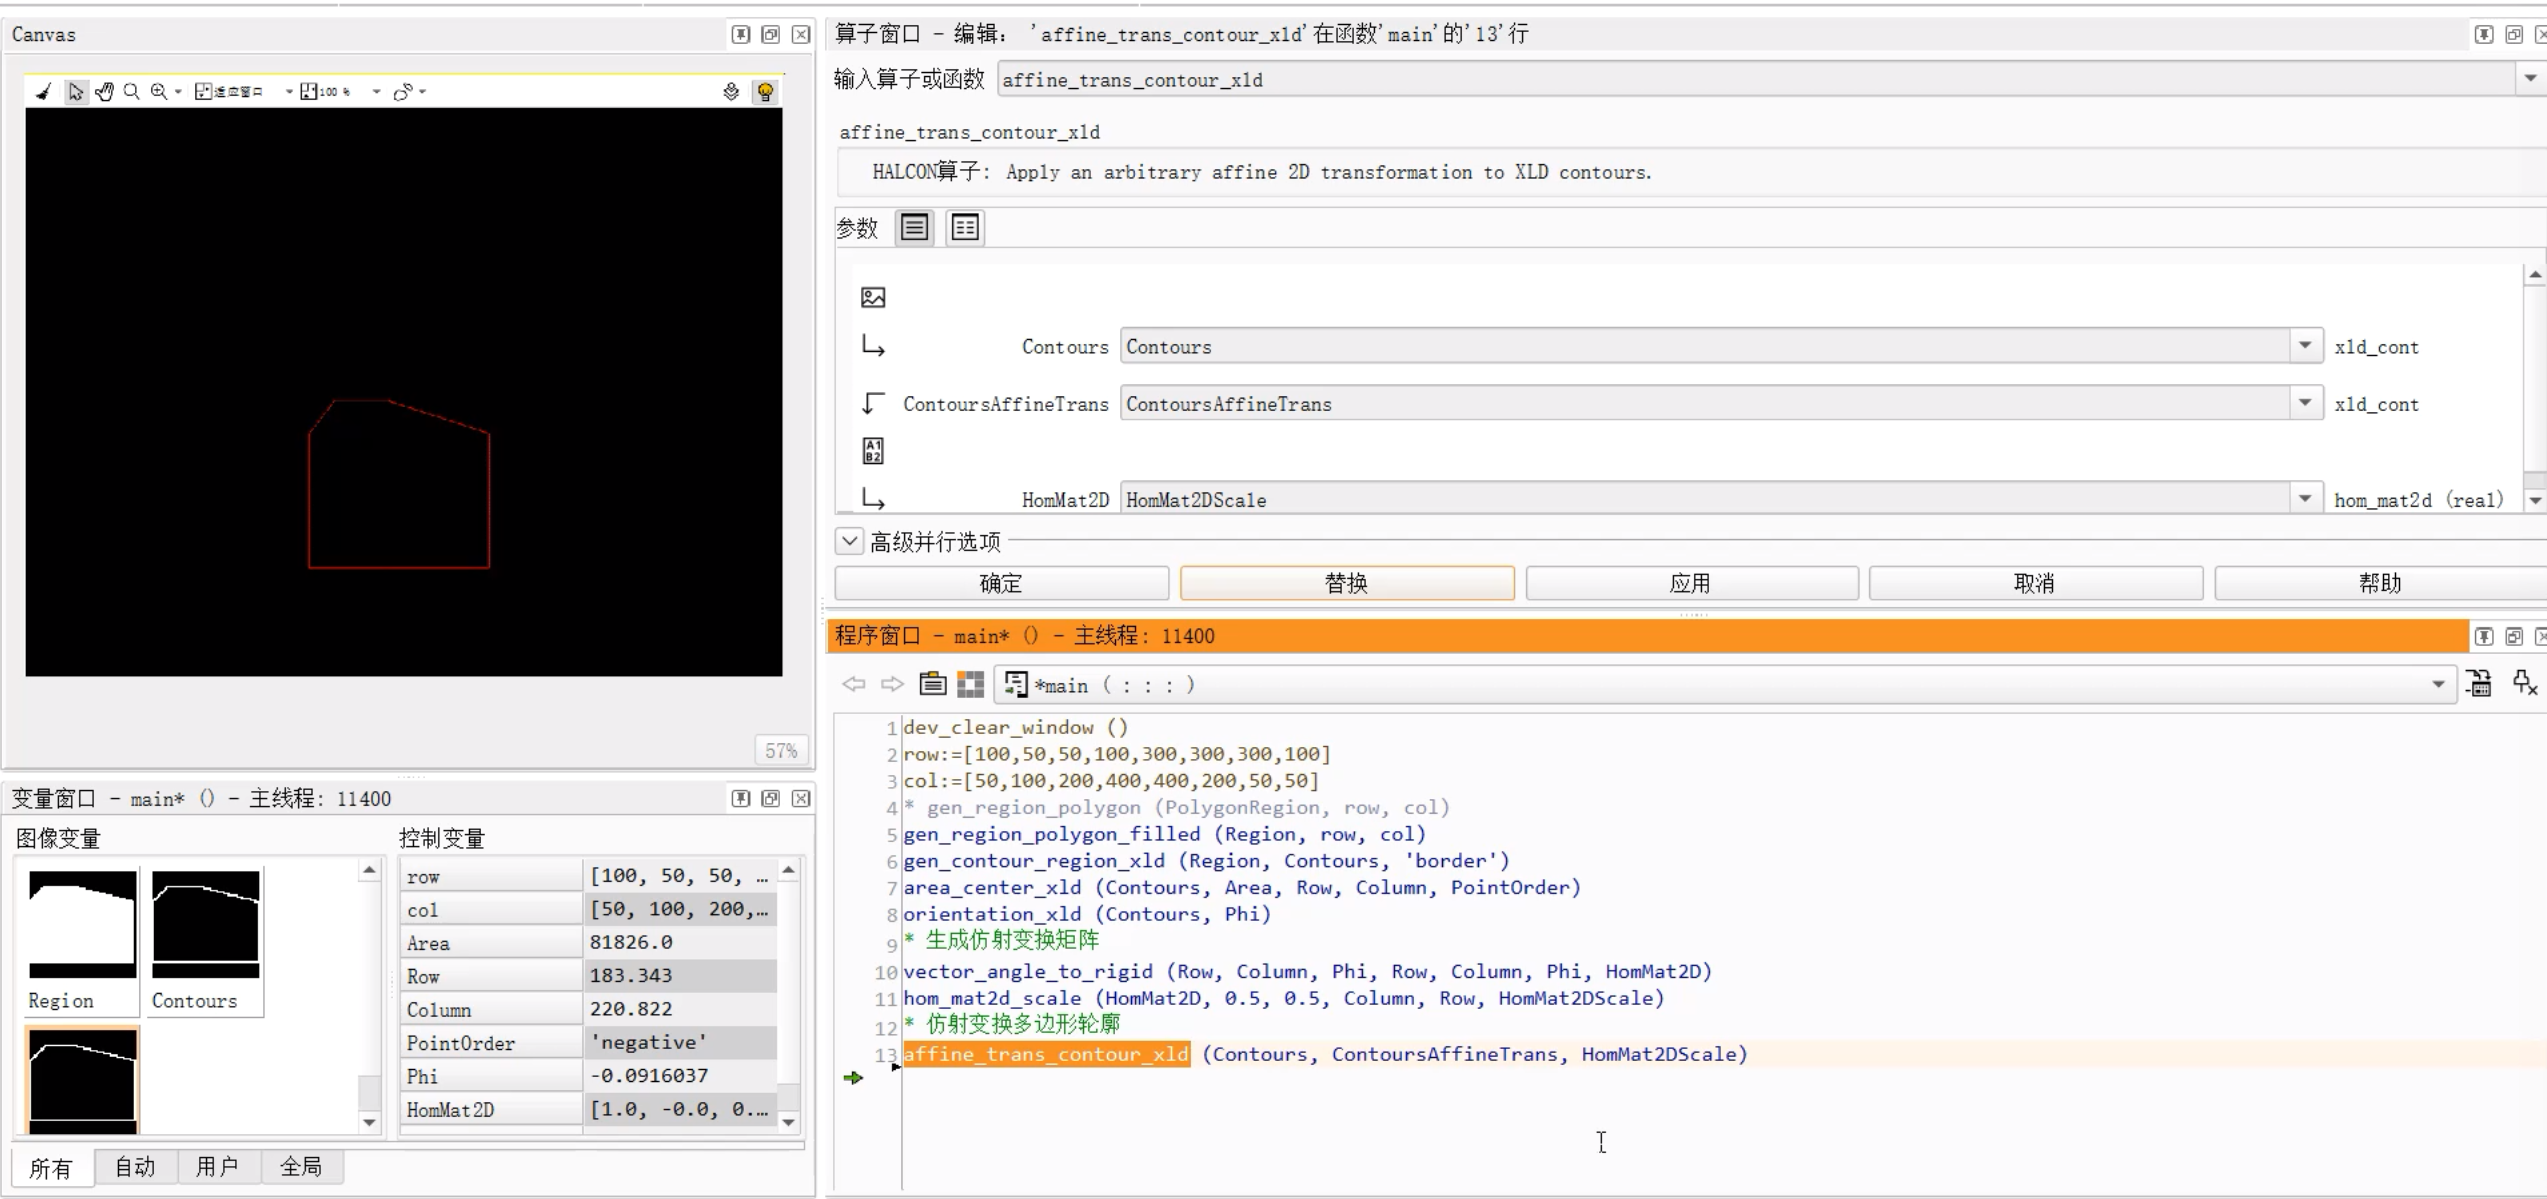Click the Contours thumbnail in image variables panel

(x=204, y=922)
